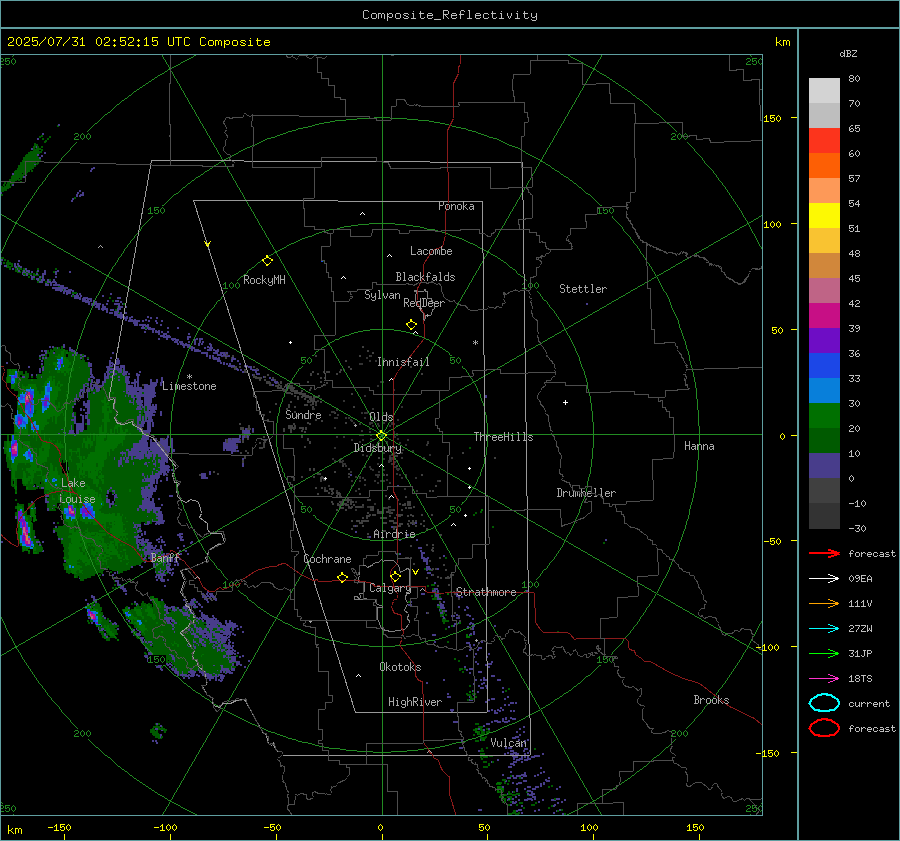Click the Sylvan label on map

click(x=382, y=295)
